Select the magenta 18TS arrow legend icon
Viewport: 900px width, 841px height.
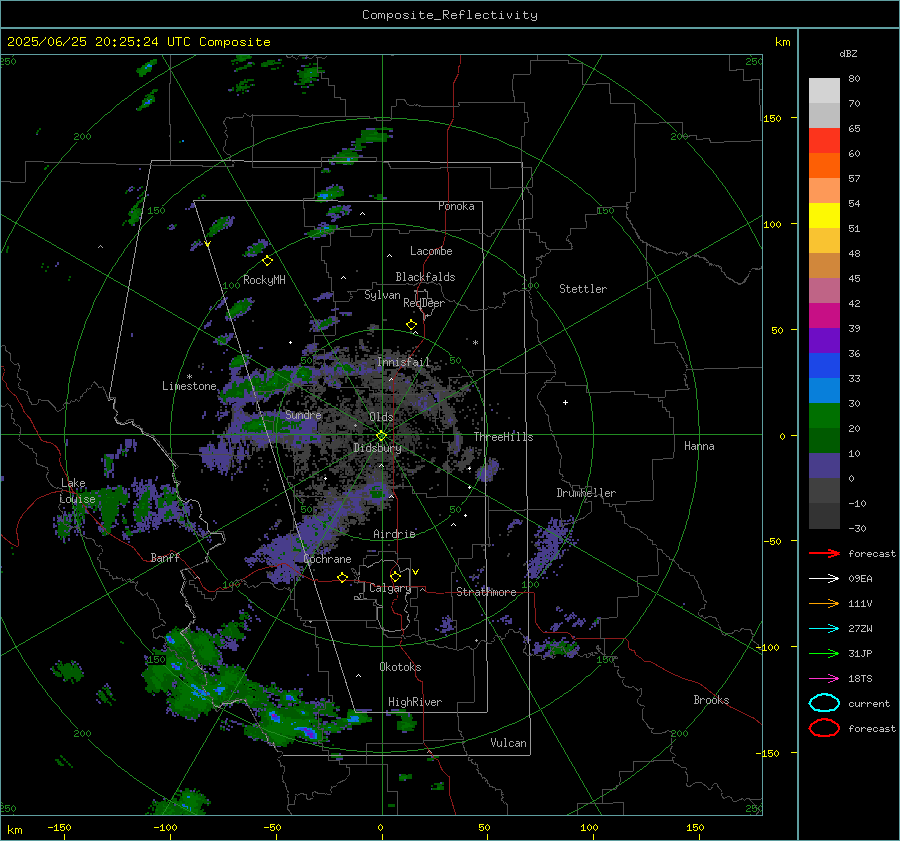[824, 679]
